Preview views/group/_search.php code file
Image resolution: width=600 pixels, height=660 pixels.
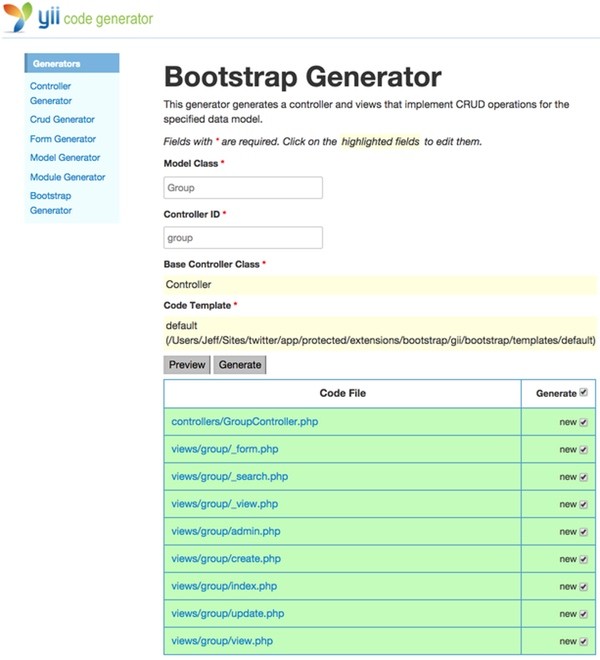point(229,476)
